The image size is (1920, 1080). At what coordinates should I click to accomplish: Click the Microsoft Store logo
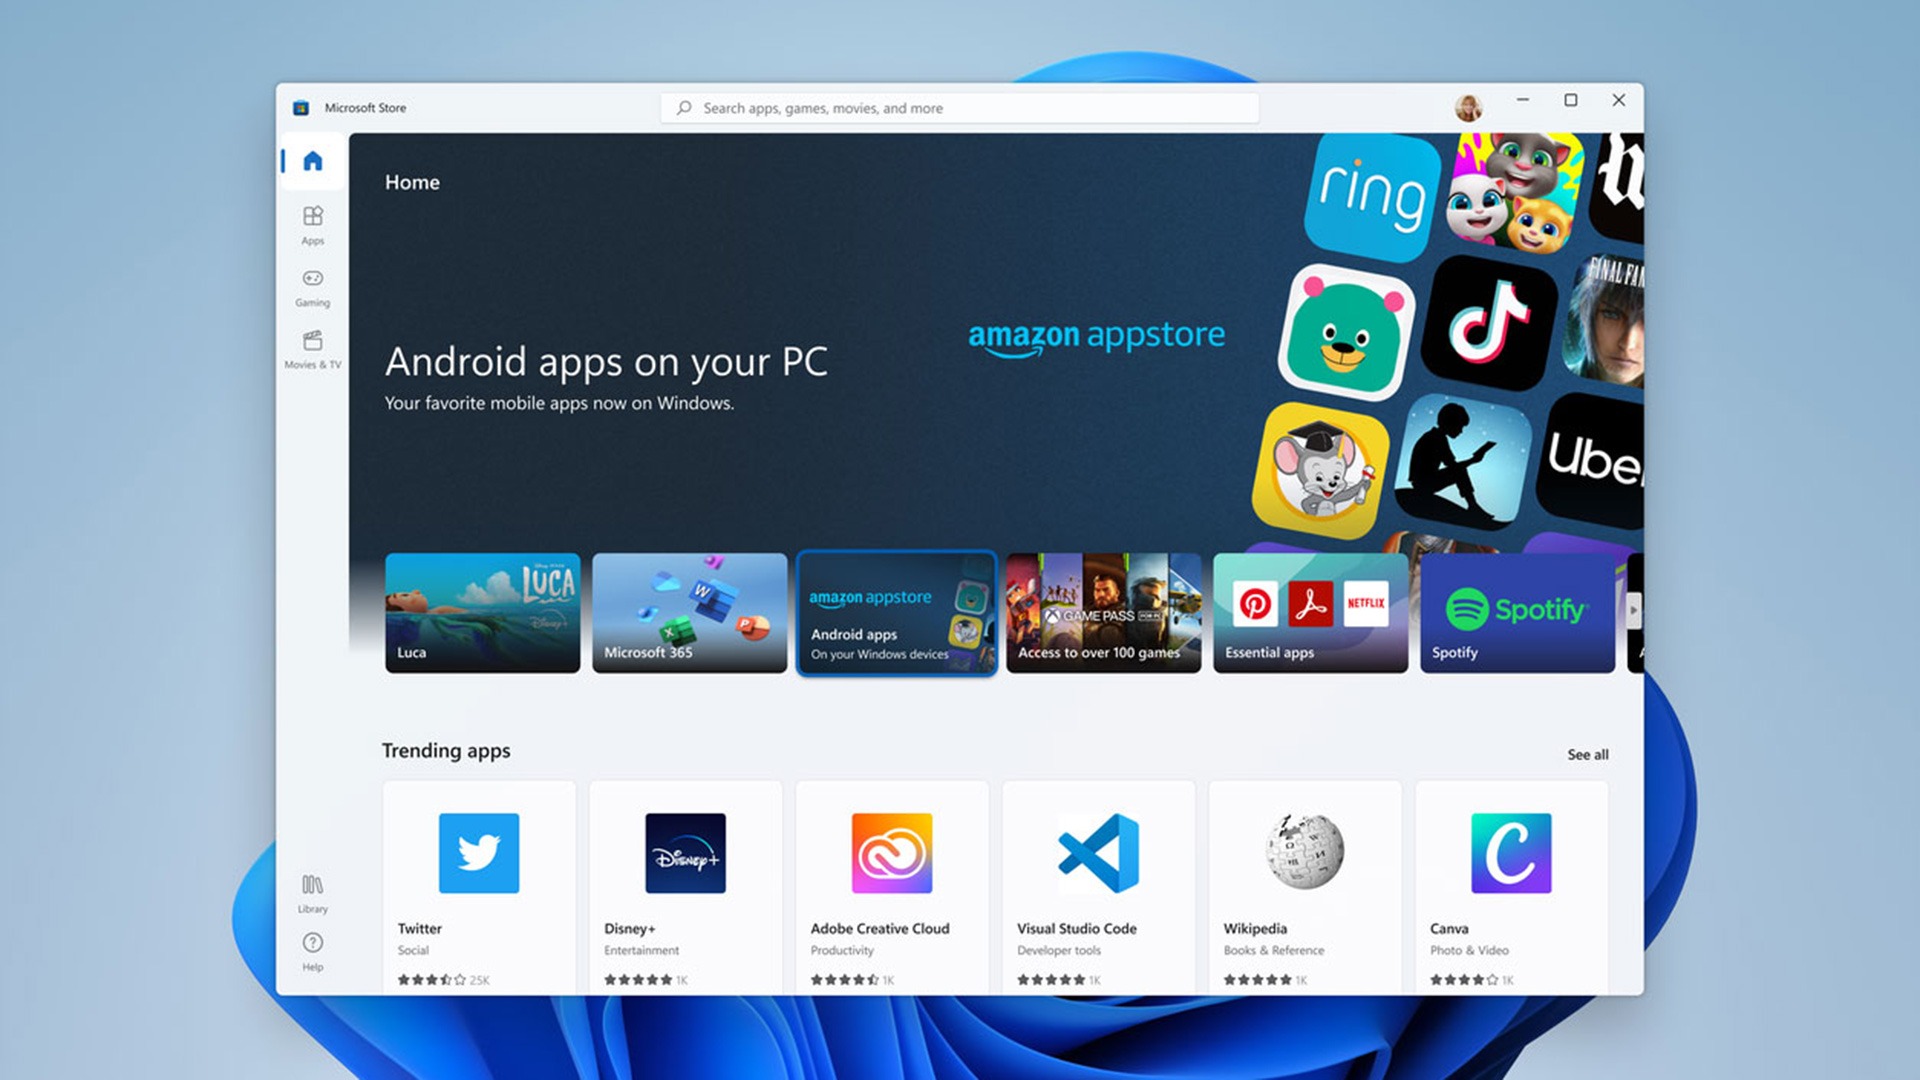tap(300, 107)
